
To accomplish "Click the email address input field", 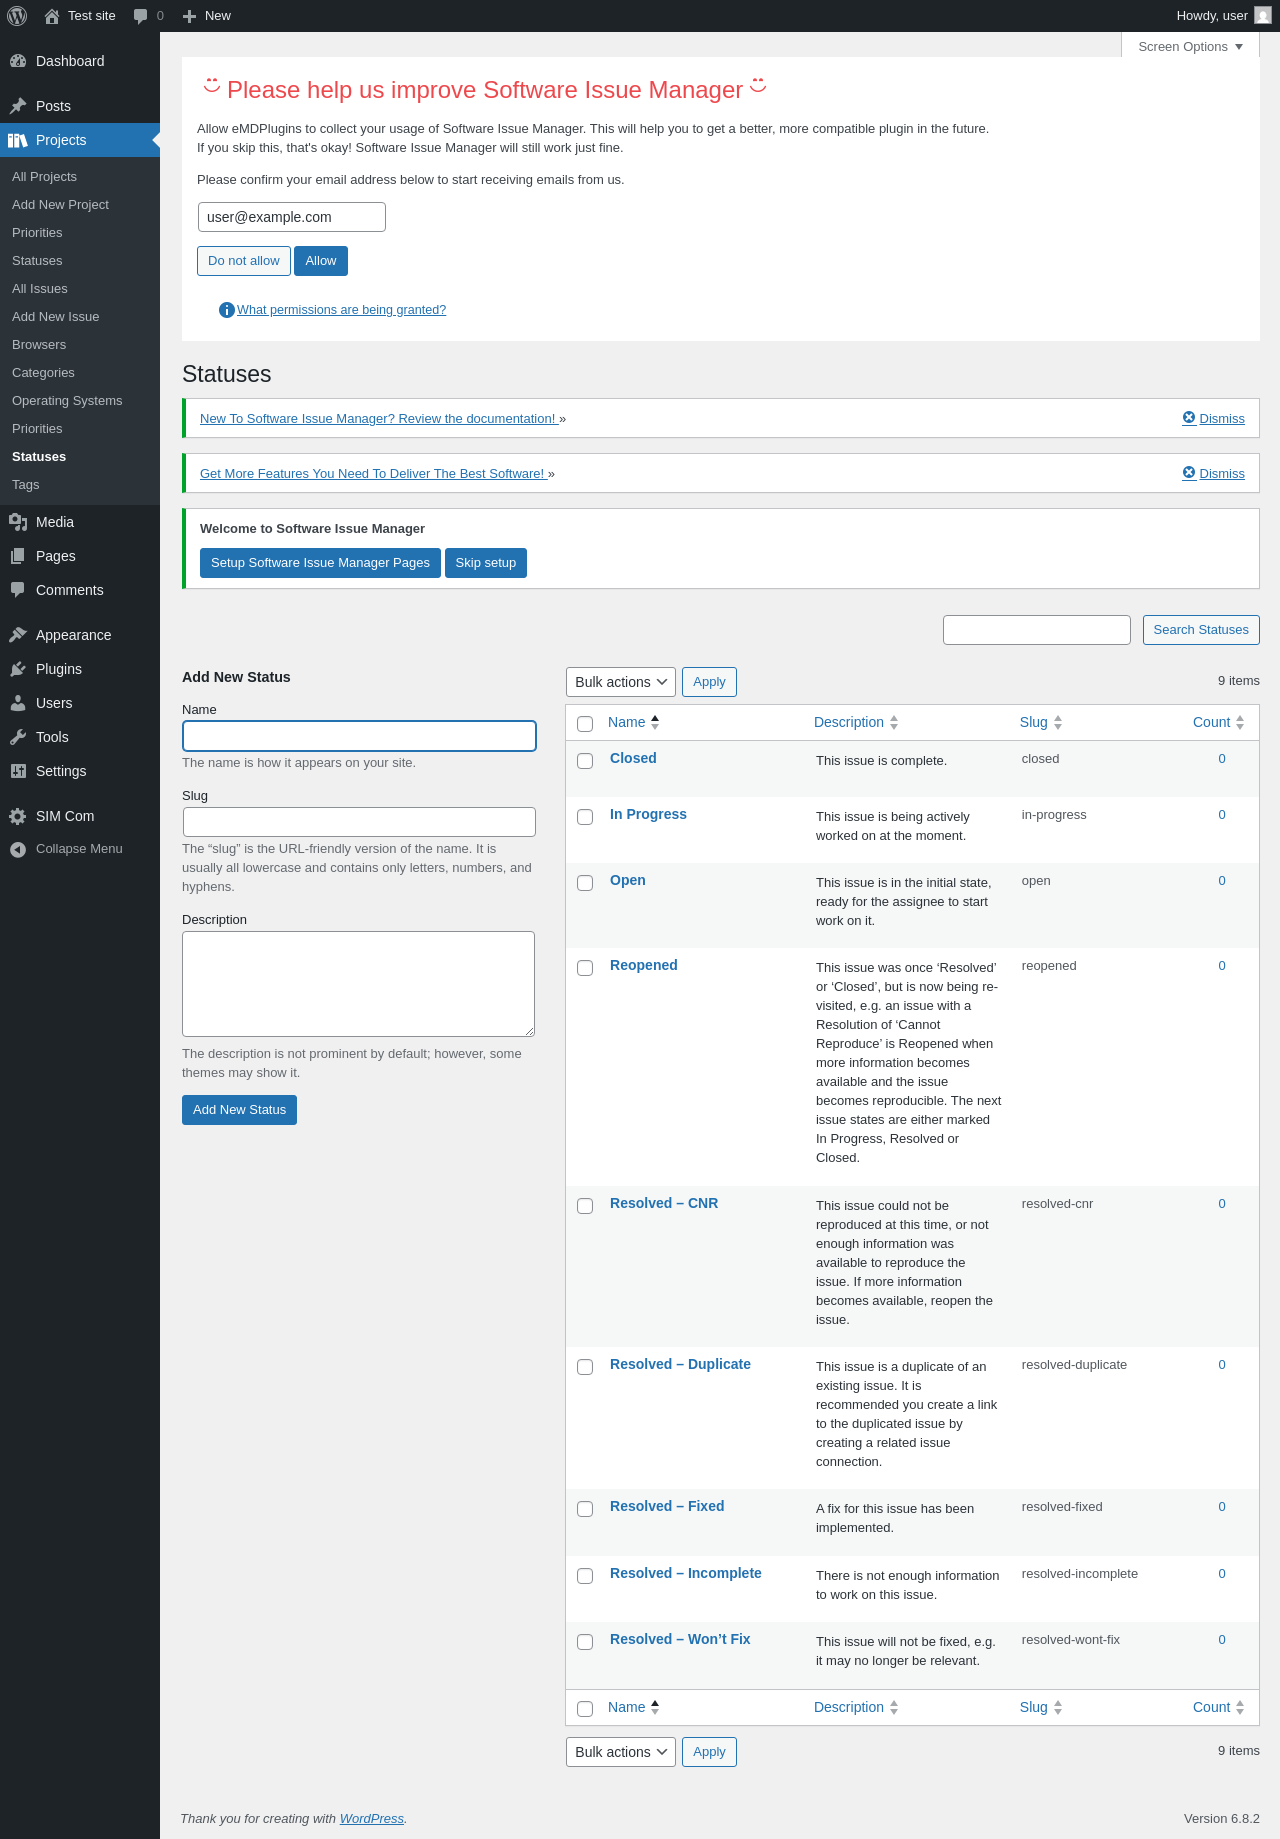I will tap(292, 217).
